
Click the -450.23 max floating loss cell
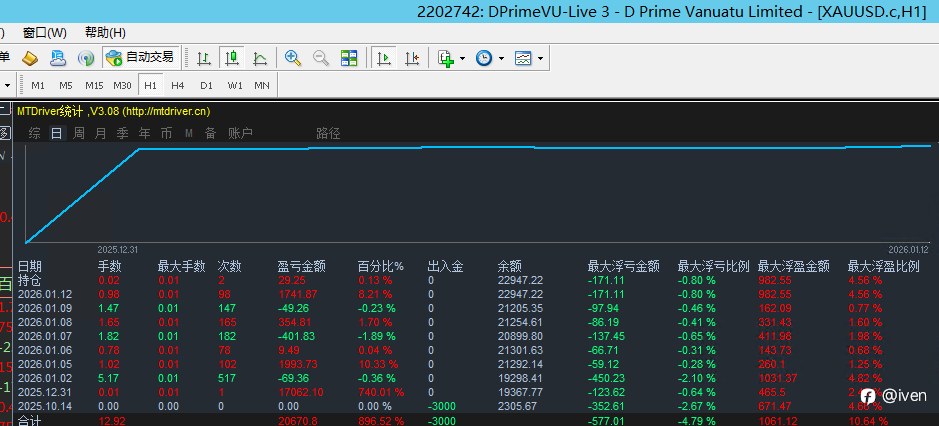pyautogui.click(x=606, y=378)
